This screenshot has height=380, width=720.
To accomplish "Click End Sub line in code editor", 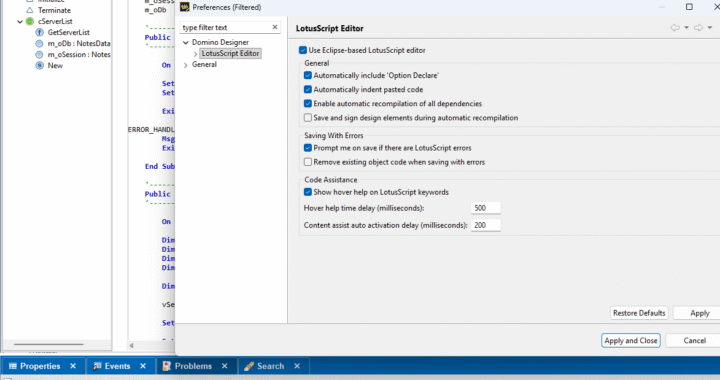I will click(x=159, y=166).
